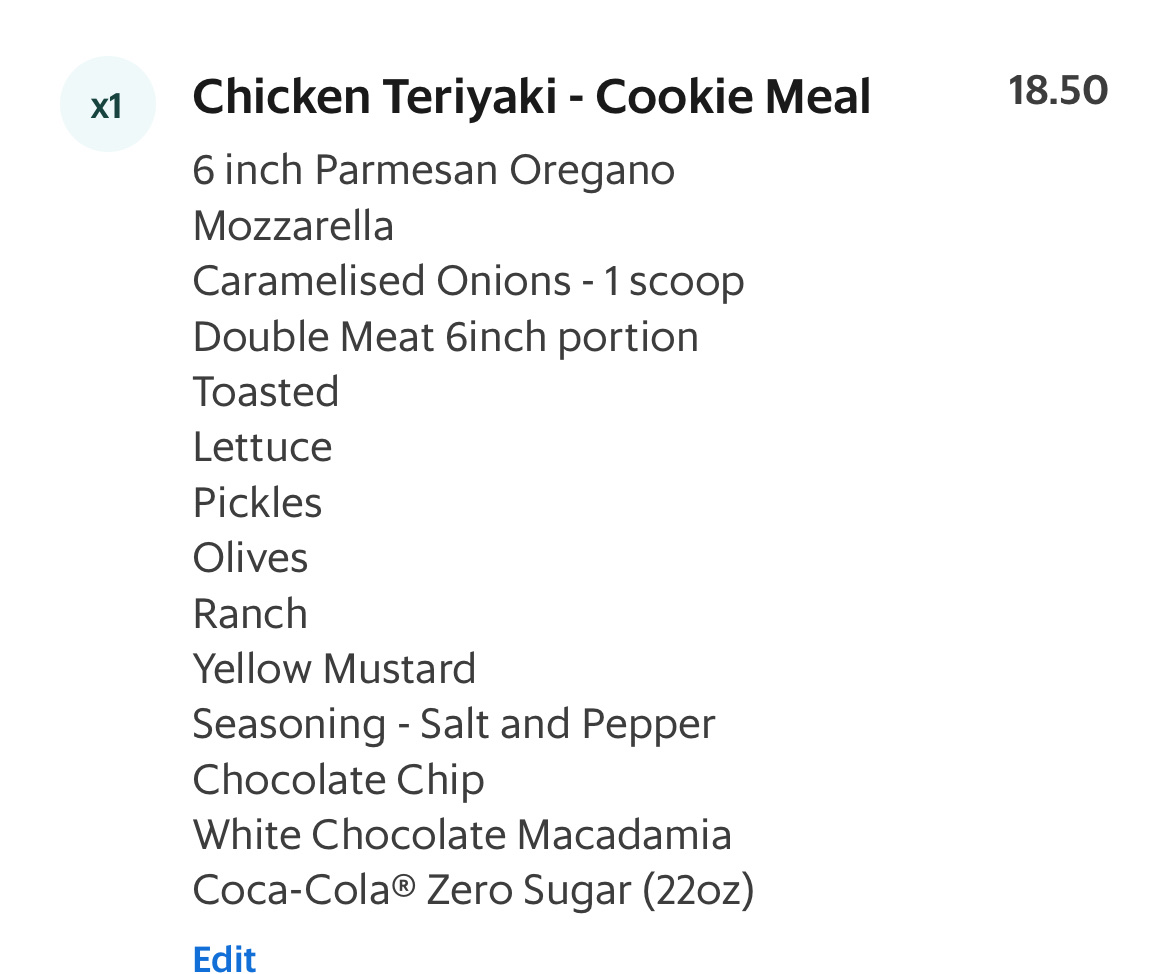This screenshot has height=974, width=1170.
Task: Select the 6 inch Parmesan Oregano line
Action: pos(433,169)
